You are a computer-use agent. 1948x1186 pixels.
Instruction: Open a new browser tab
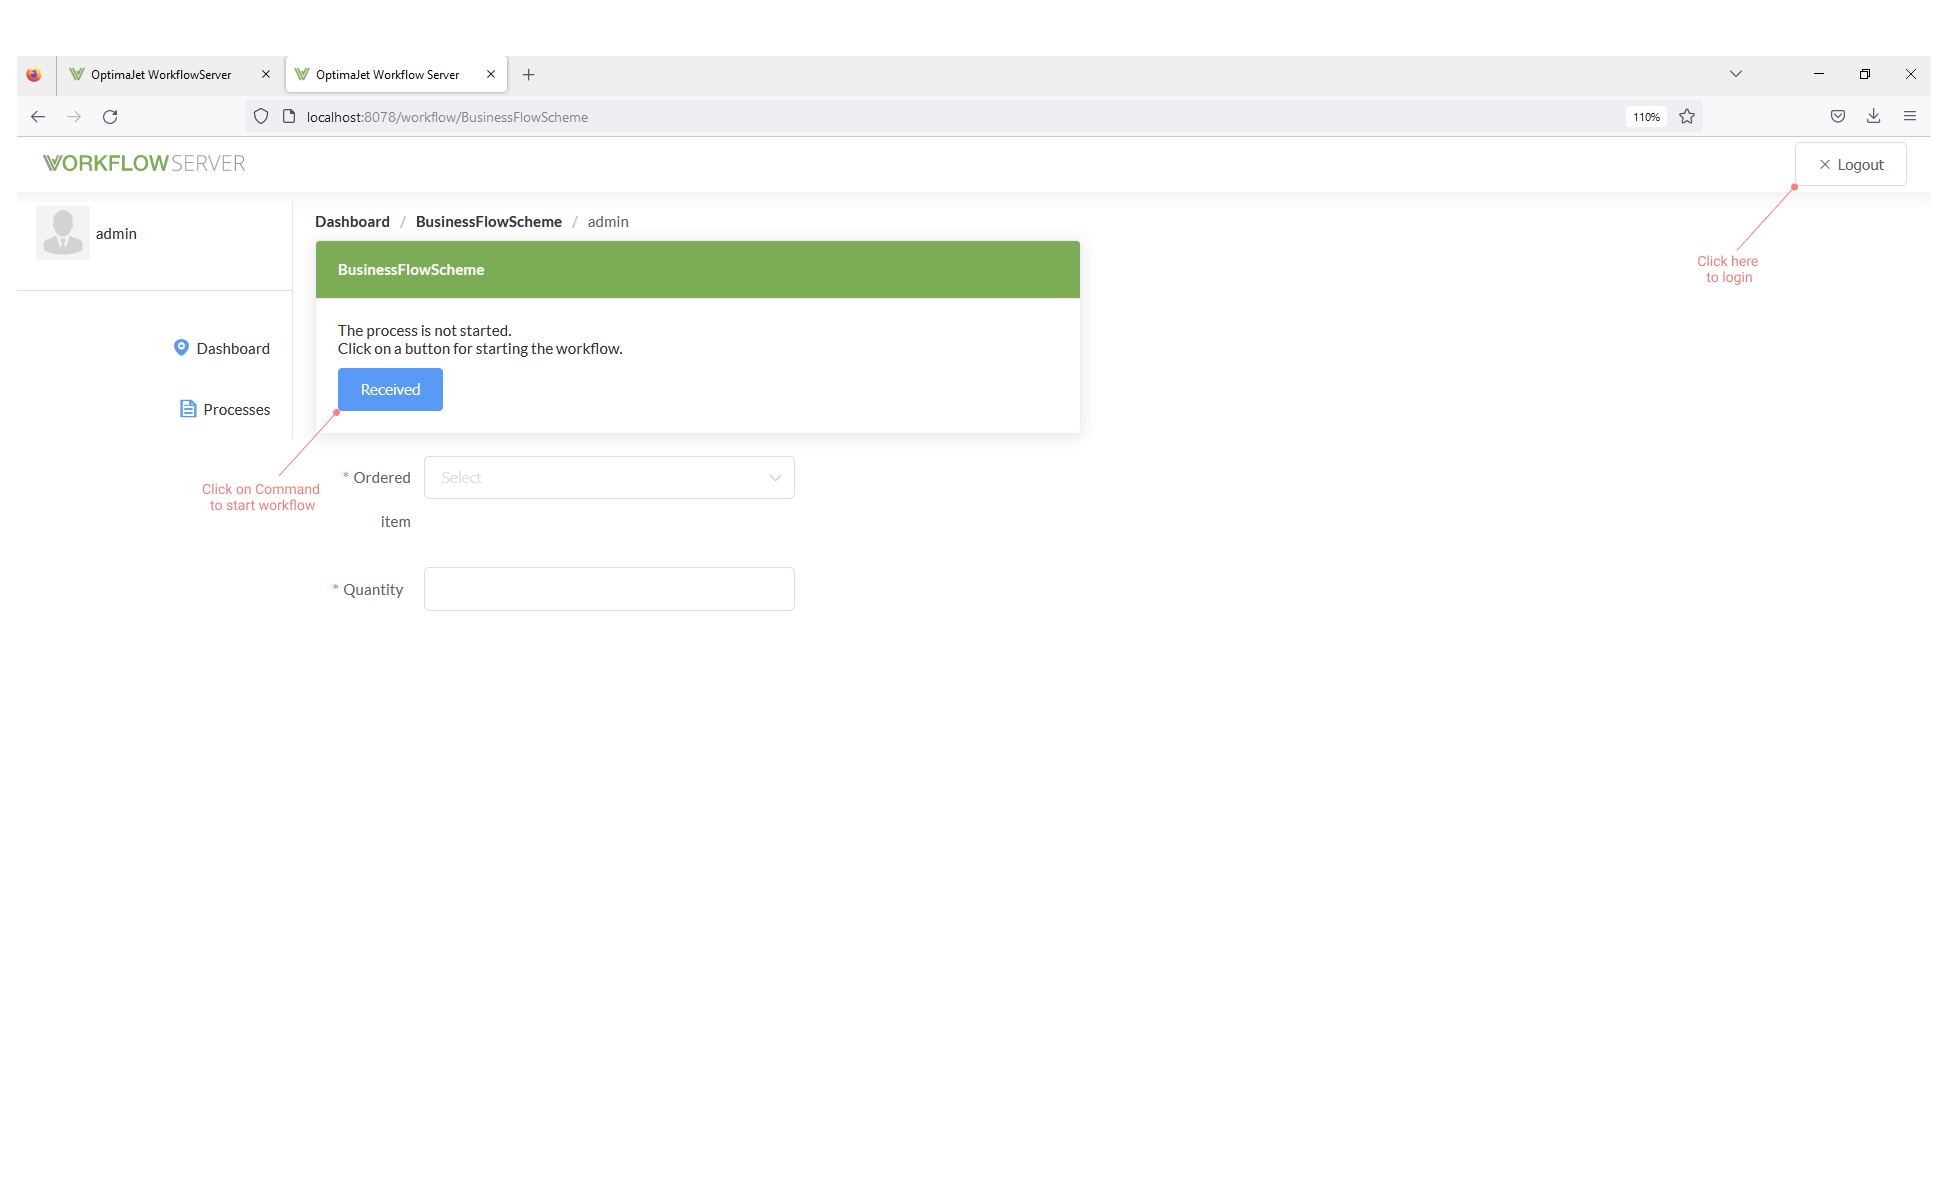click(529, 74)
